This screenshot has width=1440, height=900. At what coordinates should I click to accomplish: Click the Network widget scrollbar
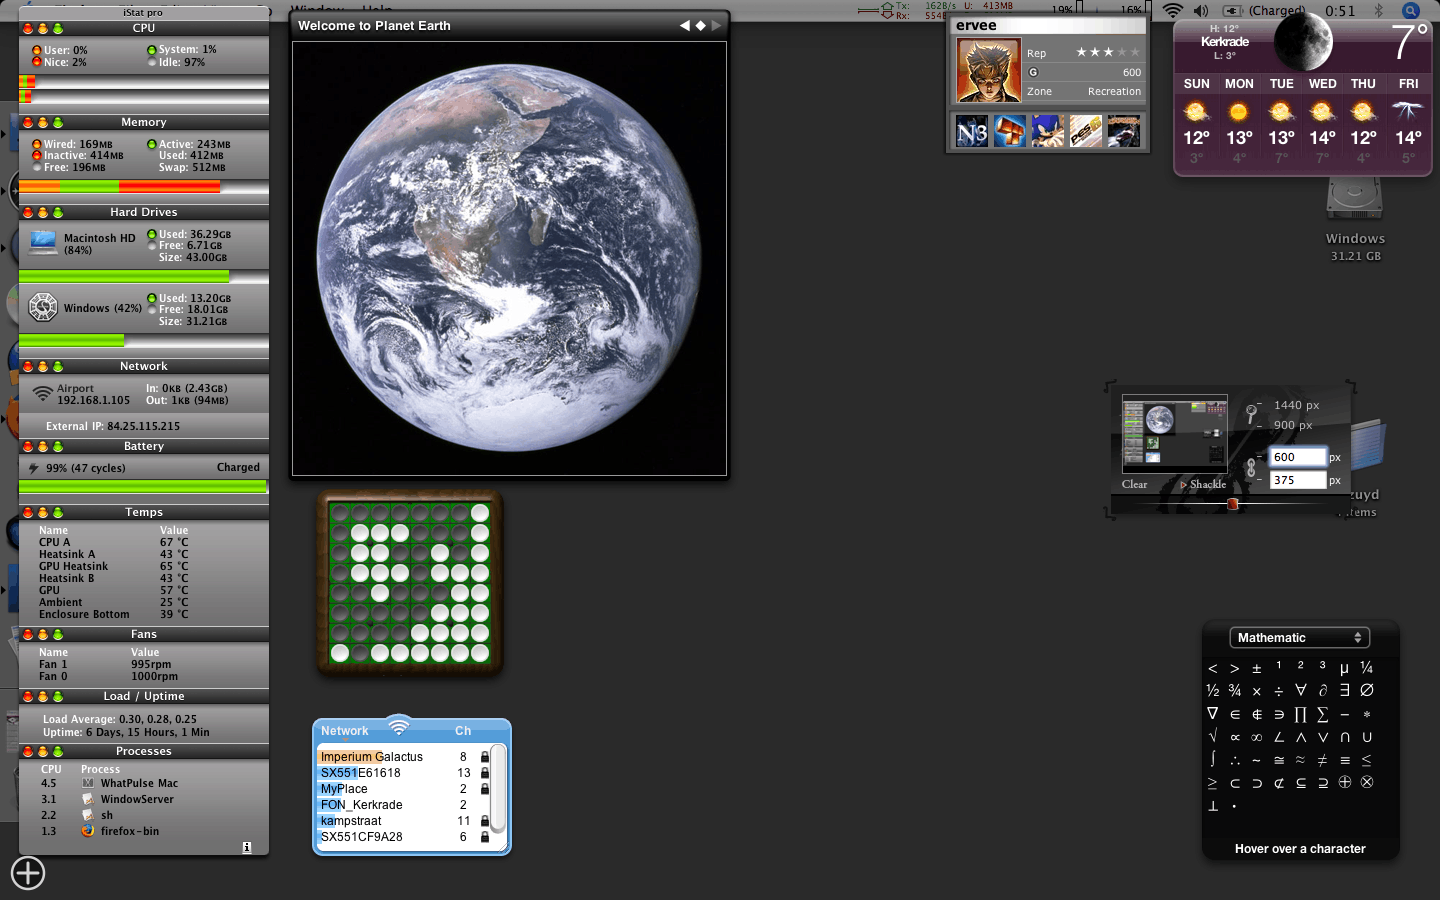click(500, 788)
